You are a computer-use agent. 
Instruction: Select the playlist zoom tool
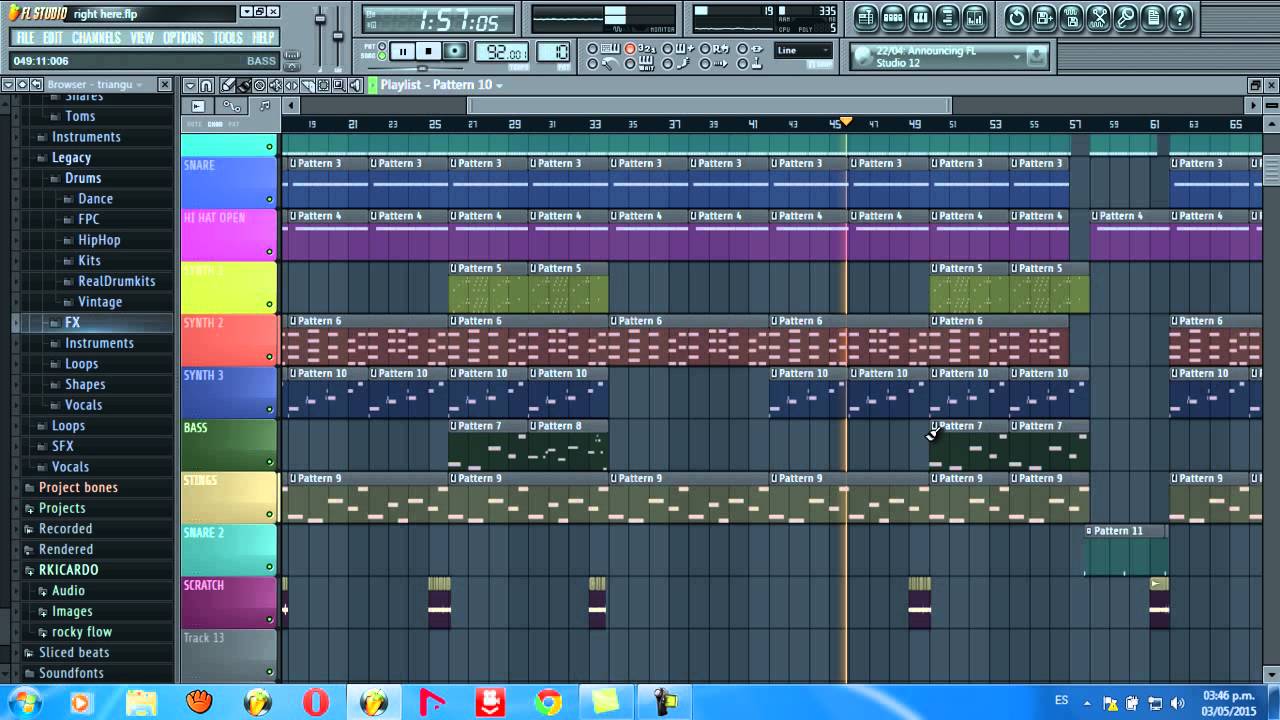click(x=337, y=85)
